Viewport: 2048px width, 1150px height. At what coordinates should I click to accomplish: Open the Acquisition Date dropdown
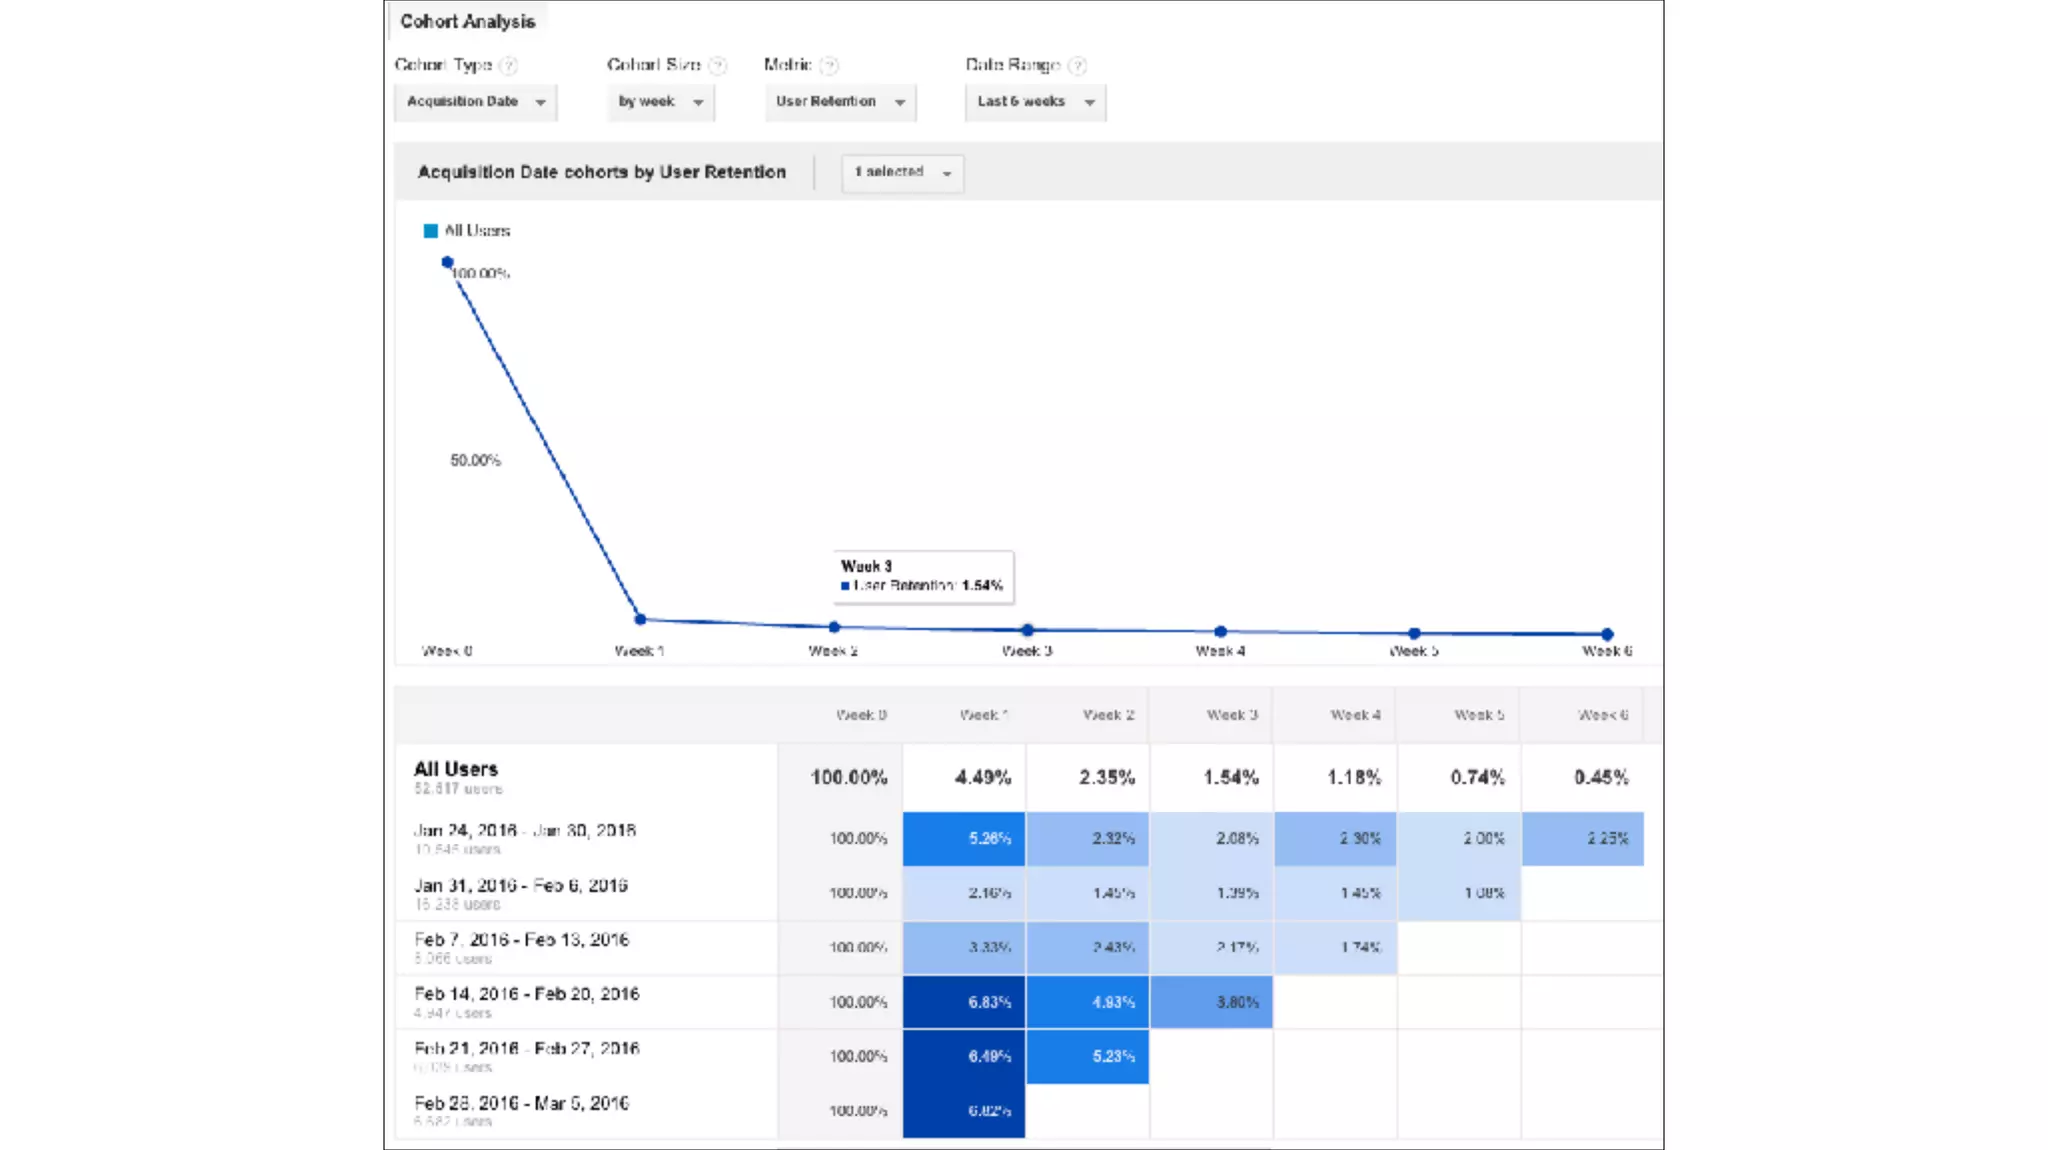[475, 102]
